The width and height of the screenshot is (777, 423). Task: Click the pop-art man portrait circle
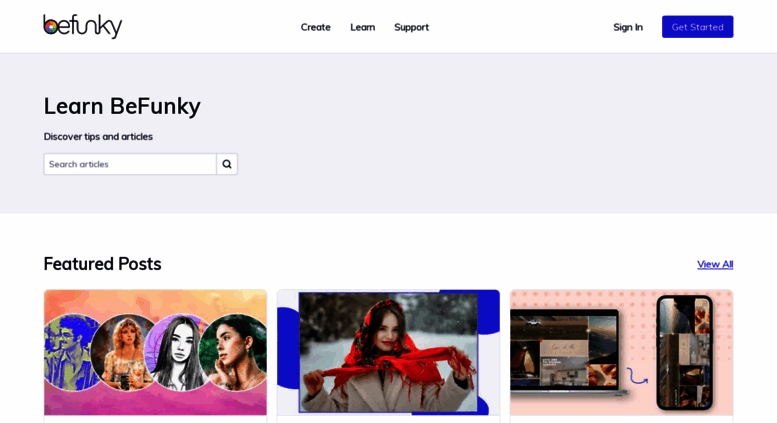click(x=67, y=352)
